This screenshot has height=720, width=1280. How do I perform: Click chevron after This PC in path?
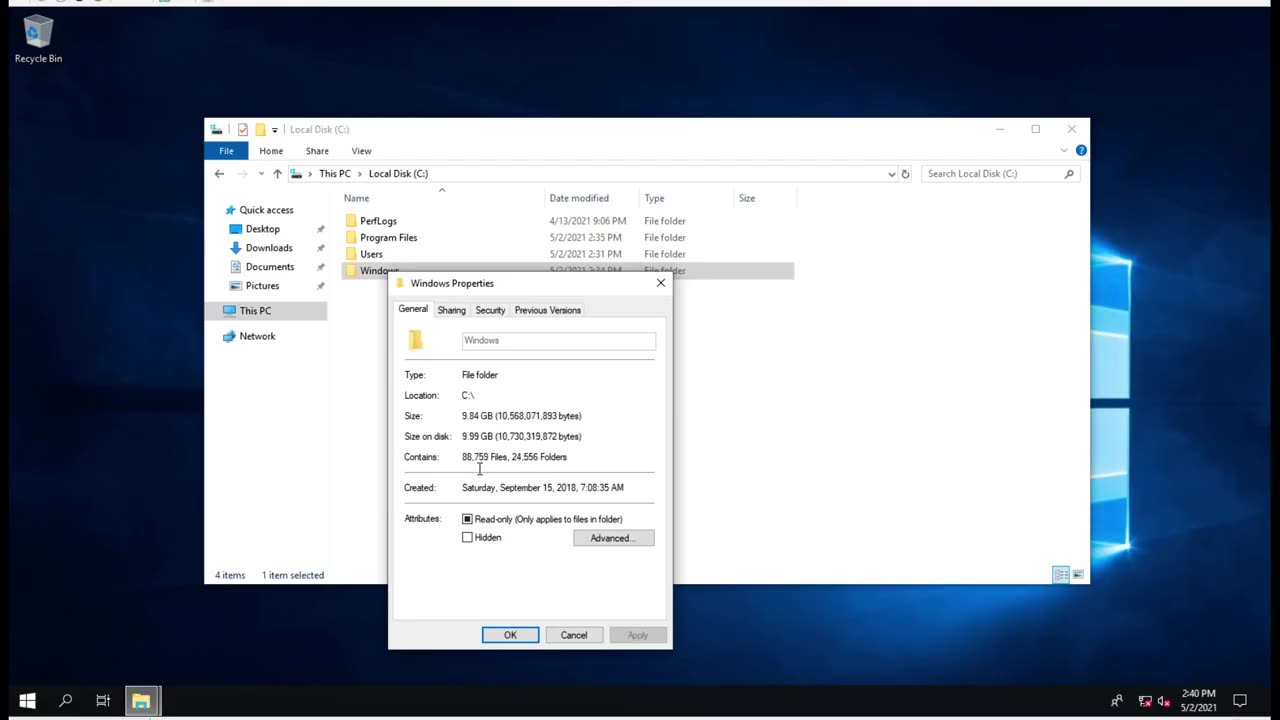click(360, 174)
